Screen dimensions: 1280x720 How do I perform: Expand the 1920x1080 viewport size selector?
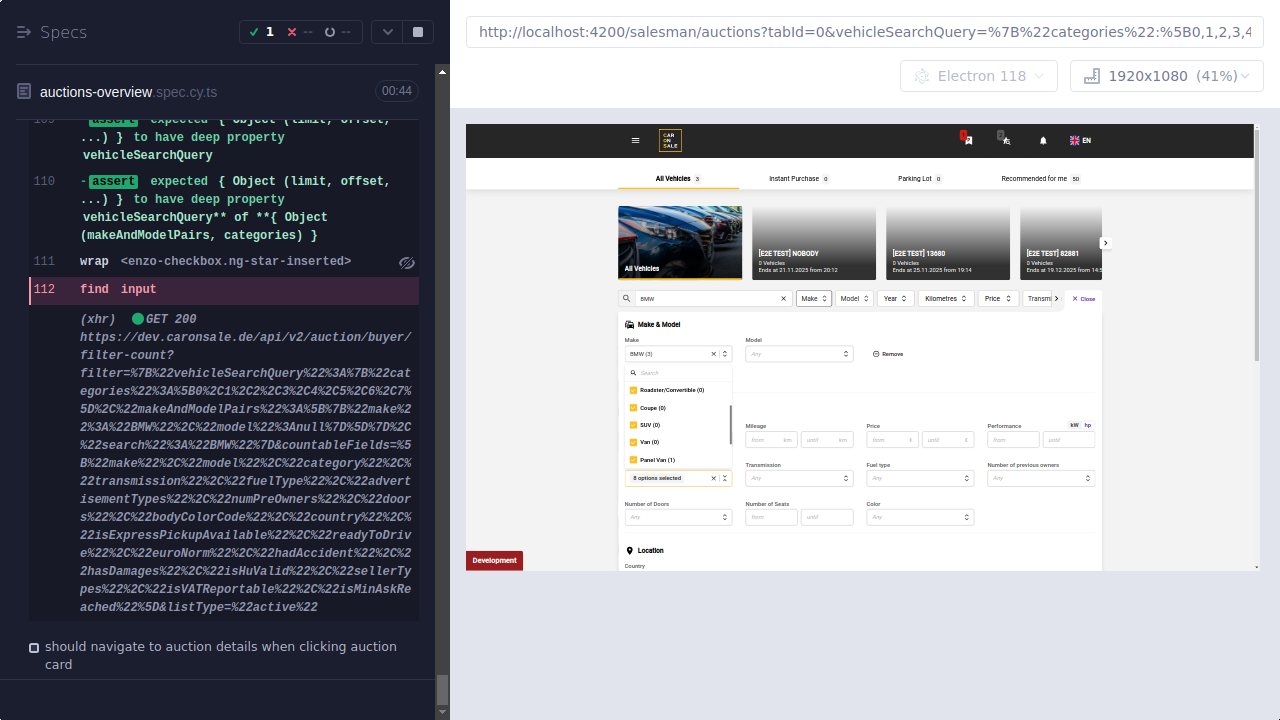tap(1166, 75)
